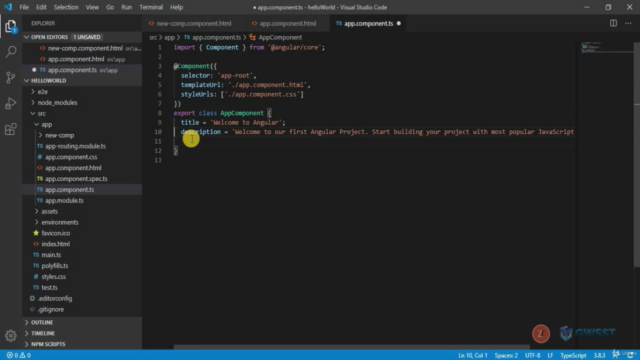Open the Edit menu

(x=41, y=7)
